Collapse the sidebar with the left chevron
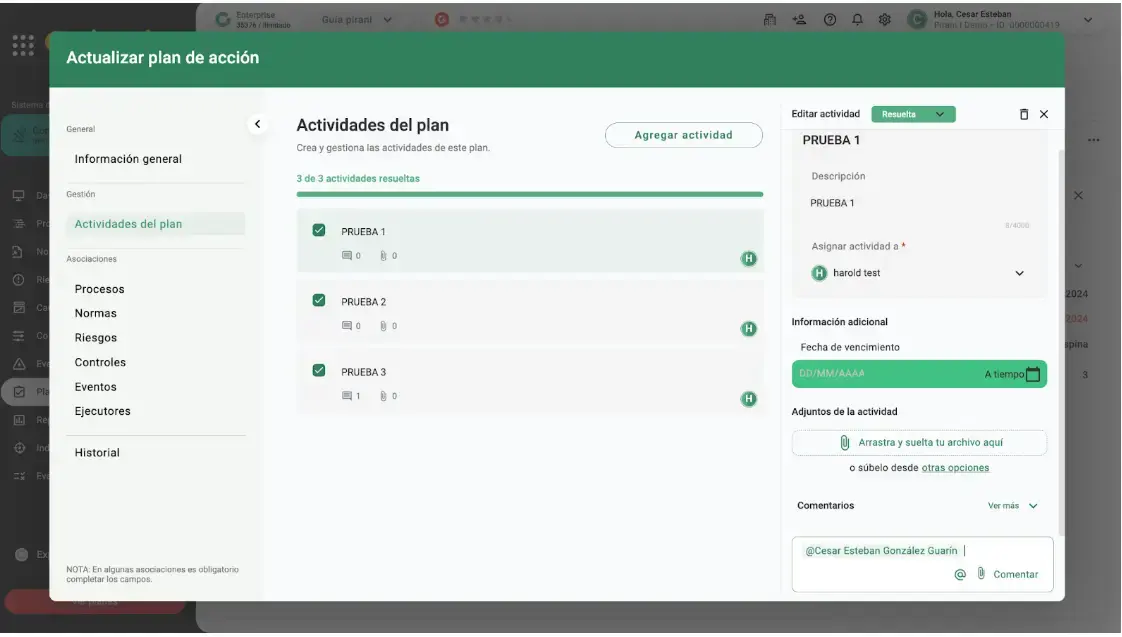The image size is (1122, 637). (257, 124)
